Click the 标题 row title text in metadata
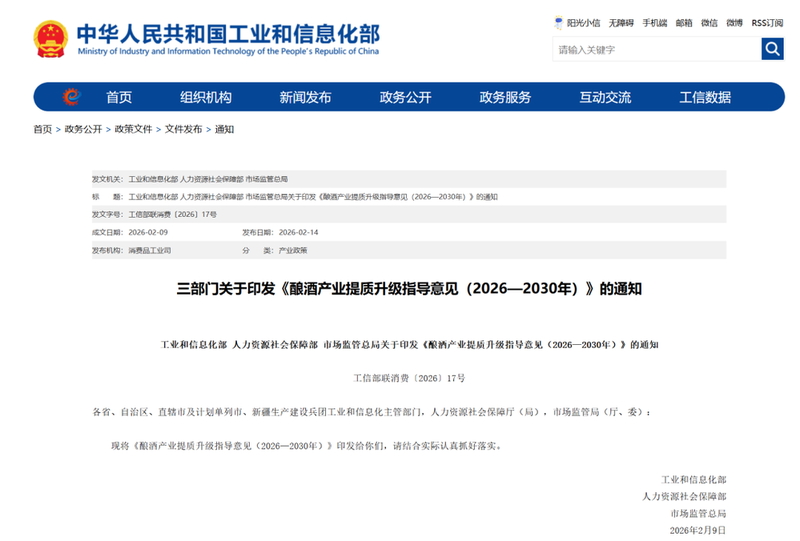The width and height of the screenshot is (800, 541). [313, 197]
